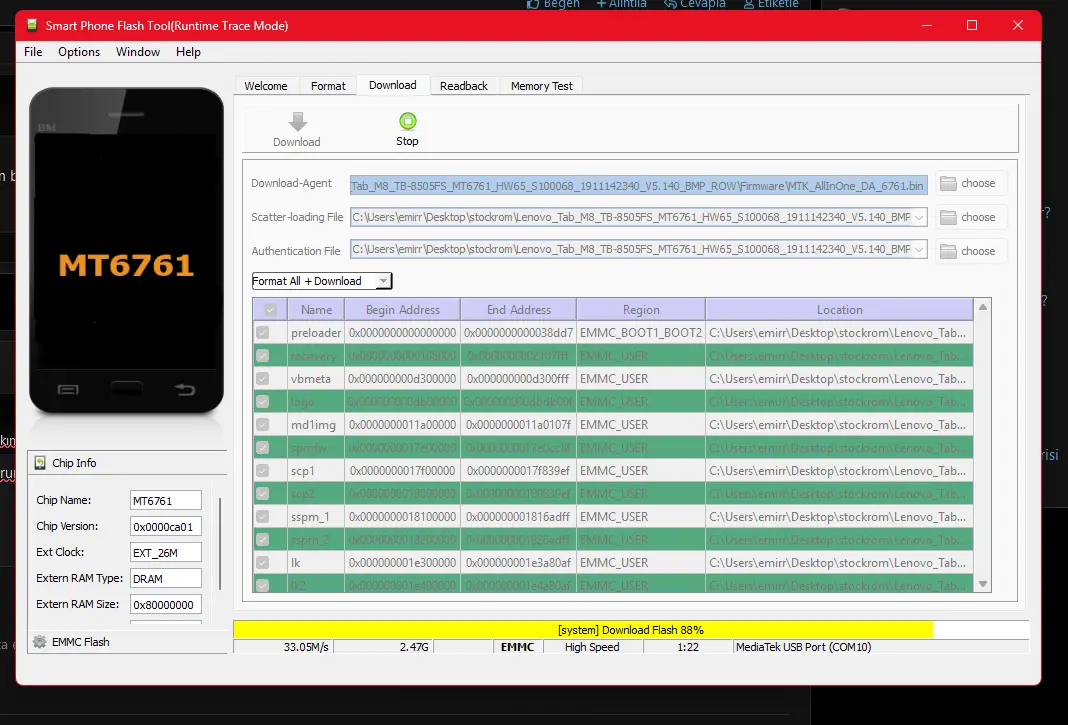Click choose button for Download-Agent
This screenshot has width=1068, height=725.
pyautogui.click(x=971, y=183)
